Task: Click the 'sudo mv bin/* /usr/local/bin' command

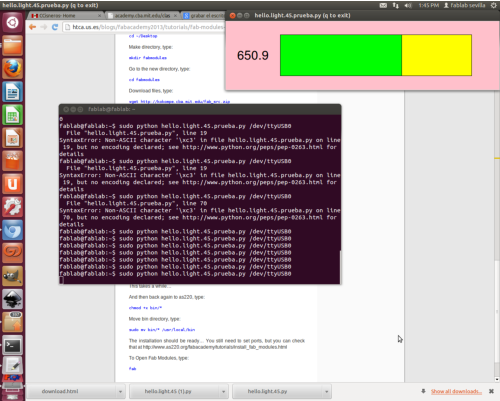Action: click(162, 330)
